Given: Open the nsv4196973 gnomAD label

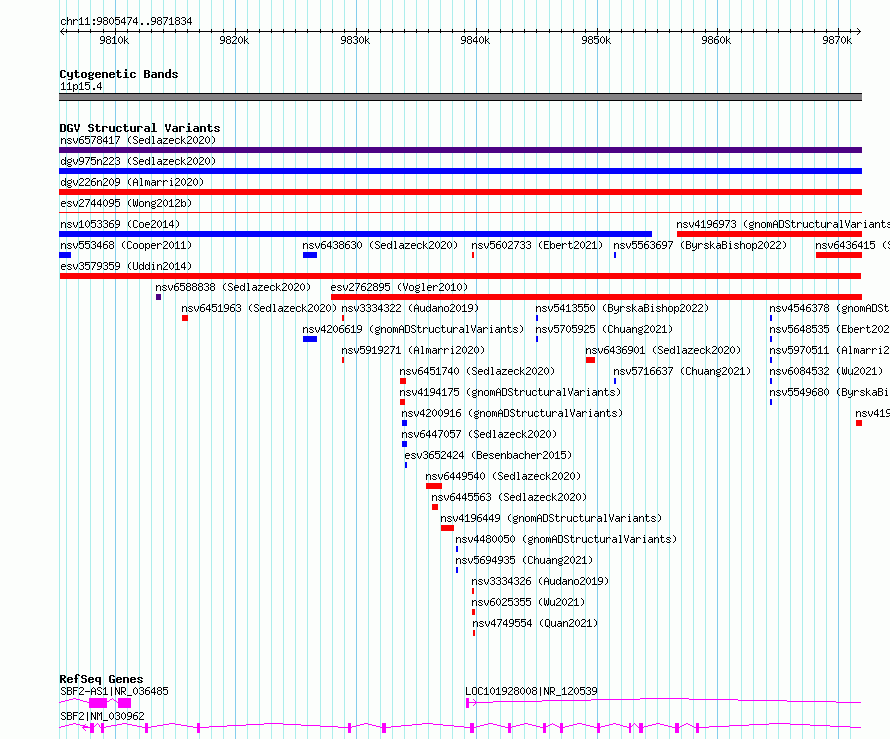Looking at the screenshot, I should click(x=783, y=224).
